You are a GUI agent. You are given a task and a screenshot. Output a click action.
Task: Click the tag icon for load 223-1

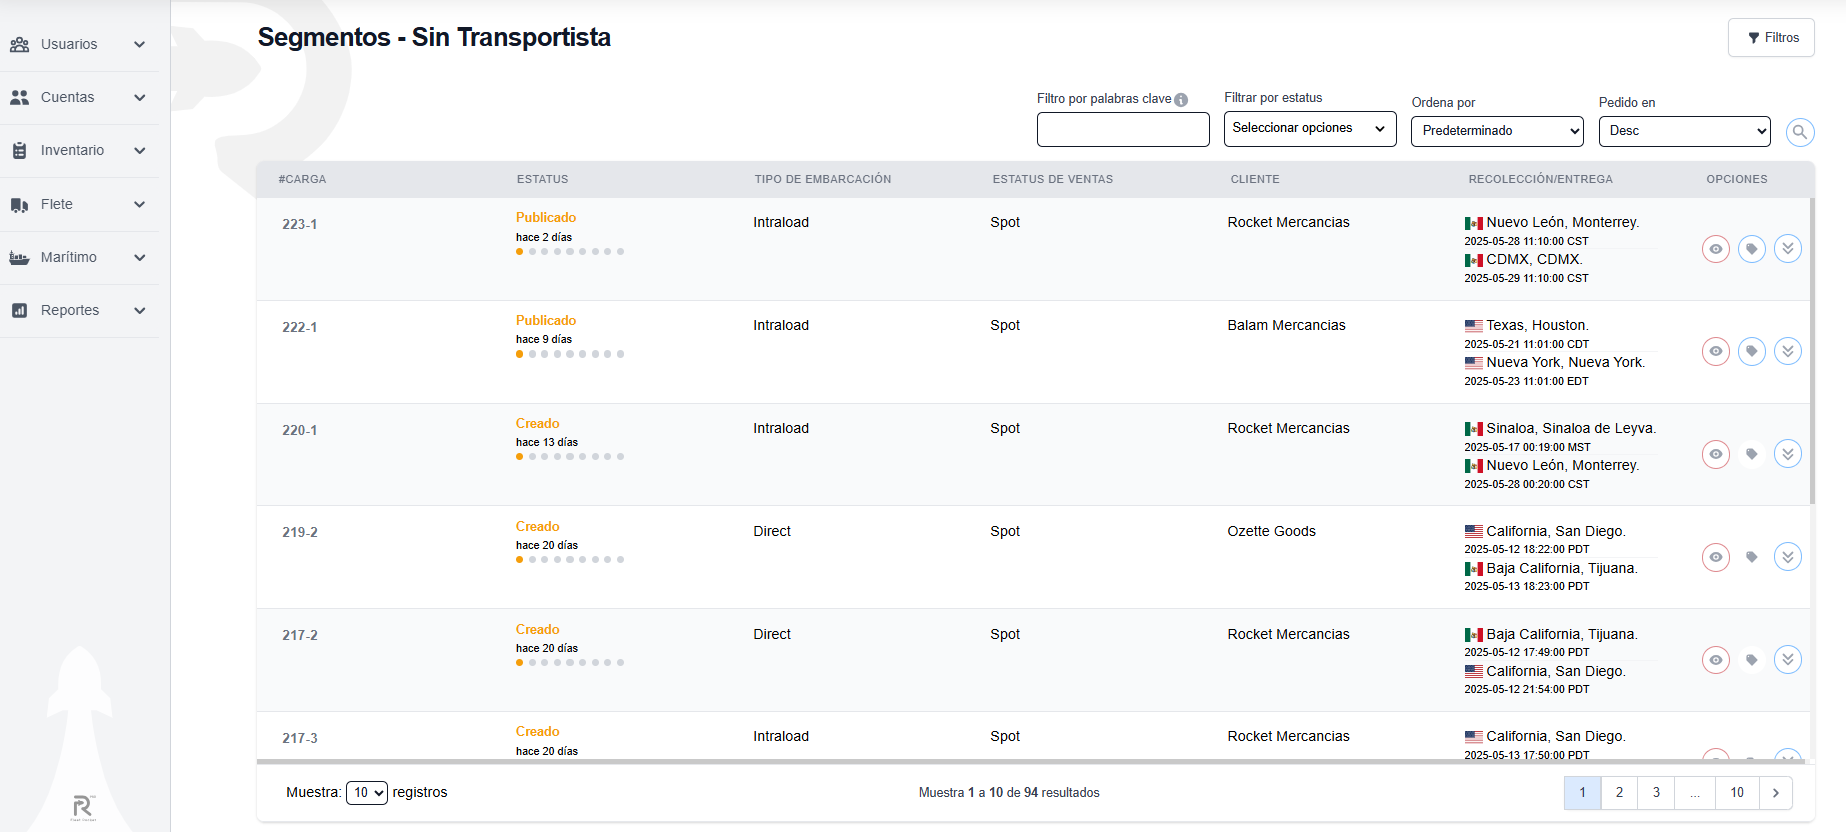(1752, 249)
